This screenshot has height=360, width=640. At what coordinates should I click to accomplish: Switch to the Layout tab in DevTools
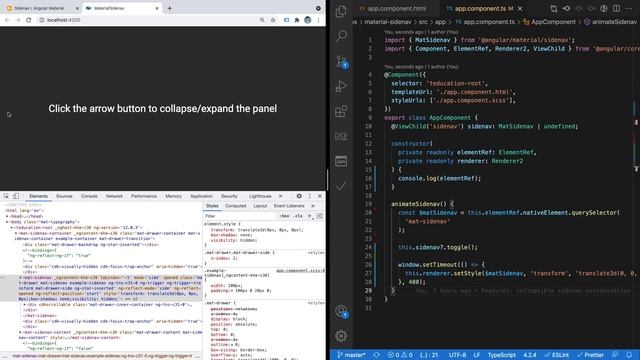(260, 206)
